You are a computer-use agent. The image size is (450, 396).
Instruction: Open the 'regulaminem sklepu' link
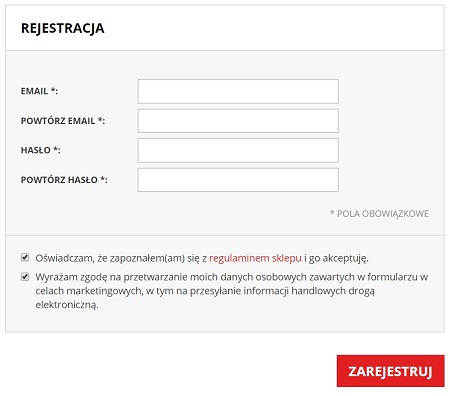(255, 258)
